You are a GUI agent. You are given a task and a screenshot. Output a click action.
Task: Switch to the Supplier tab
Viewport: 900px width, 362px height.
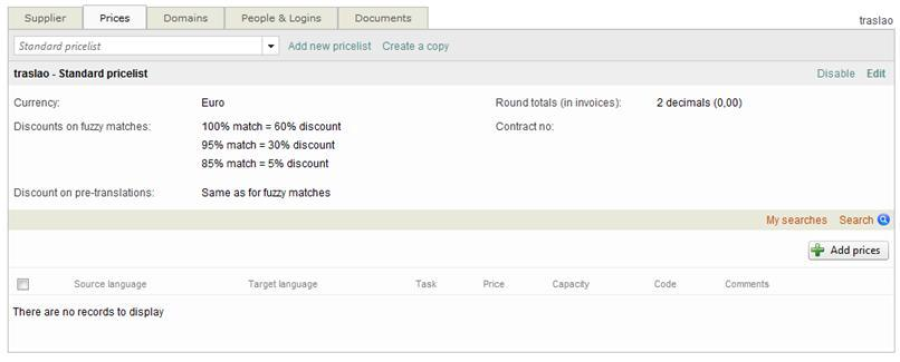tap(45, 18)
